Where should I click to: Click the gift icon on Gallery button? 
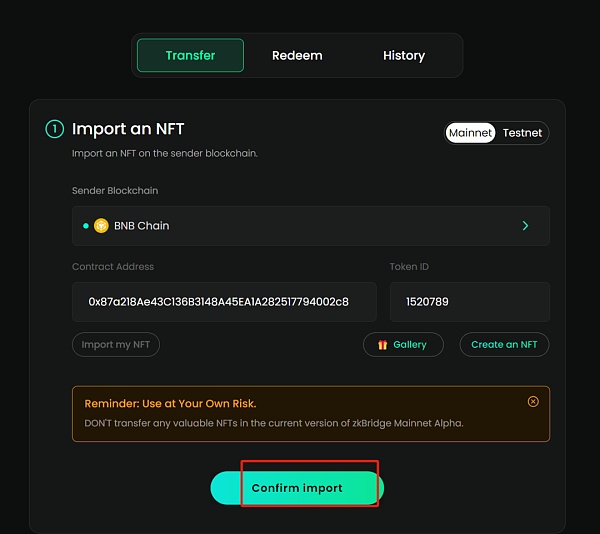[382, 345]
